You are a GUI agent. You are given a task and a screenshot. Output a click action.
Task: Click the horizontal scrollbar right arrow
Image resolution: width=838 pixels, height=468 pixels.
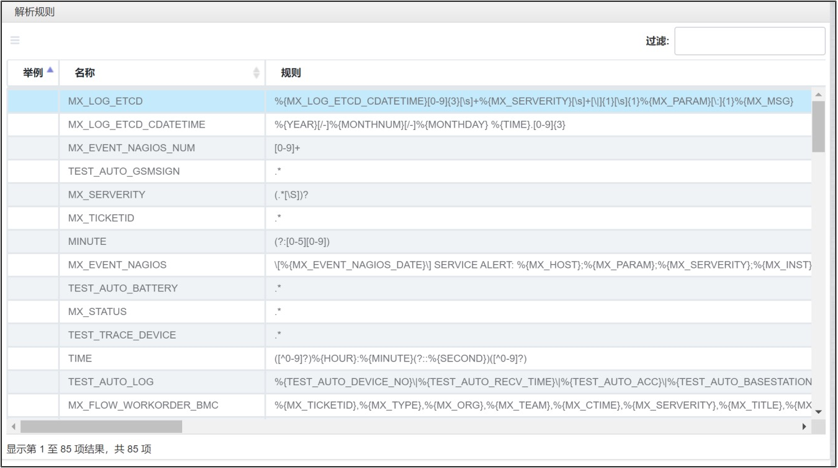pos(804,426)
